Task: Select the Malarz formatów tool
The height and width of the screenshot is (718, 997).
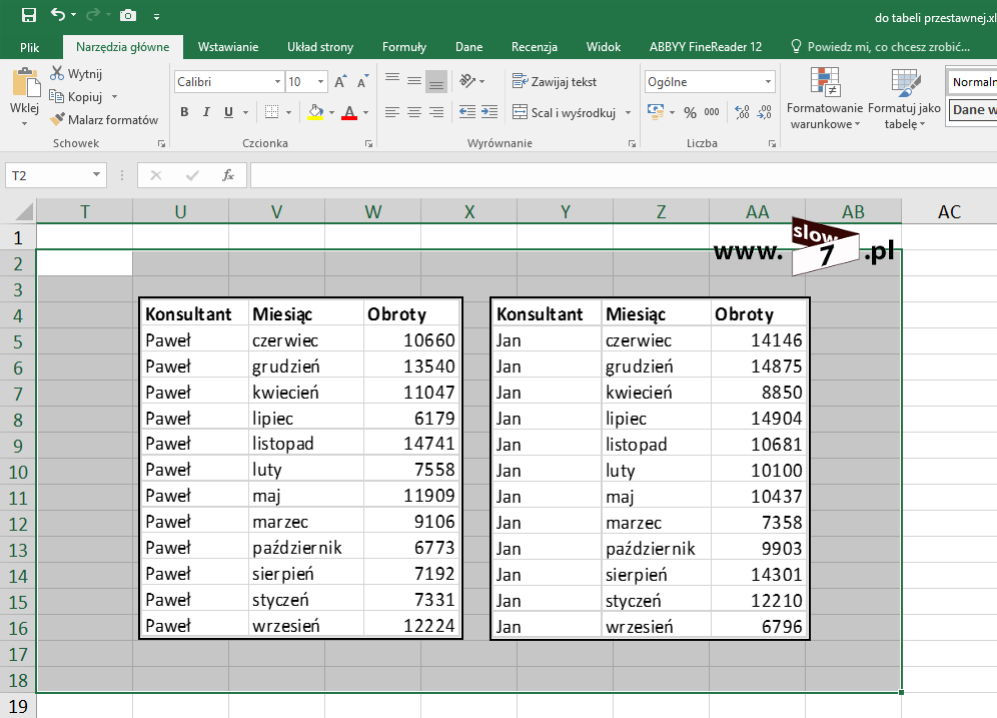Action: (104, 120)
